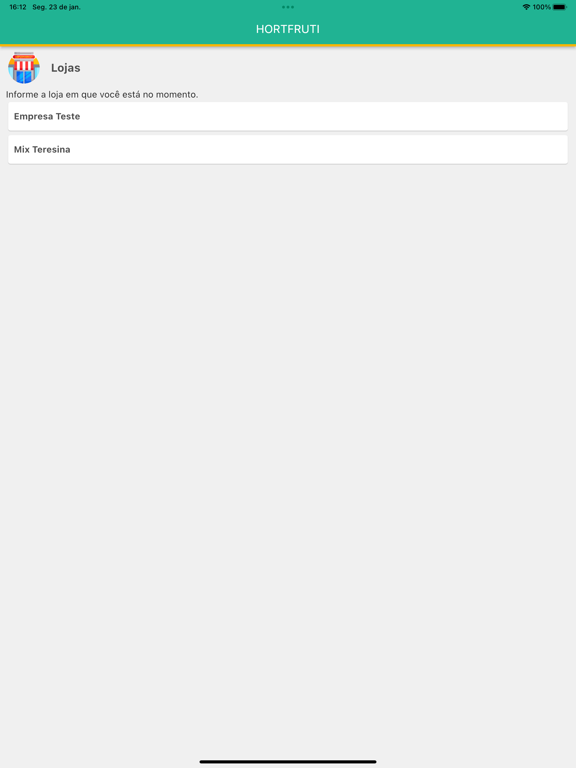Tap the 100% battery percentage label
Screen dimensions: 576x768
click(x=542, y=7)
